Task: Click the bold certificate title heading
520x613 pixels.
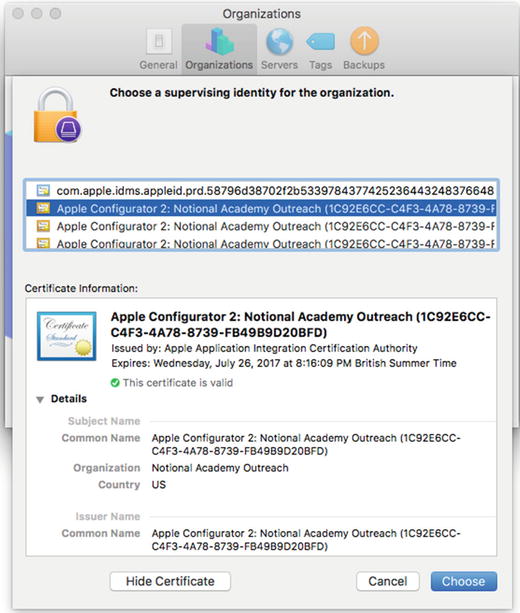Action: pos(300,324)
